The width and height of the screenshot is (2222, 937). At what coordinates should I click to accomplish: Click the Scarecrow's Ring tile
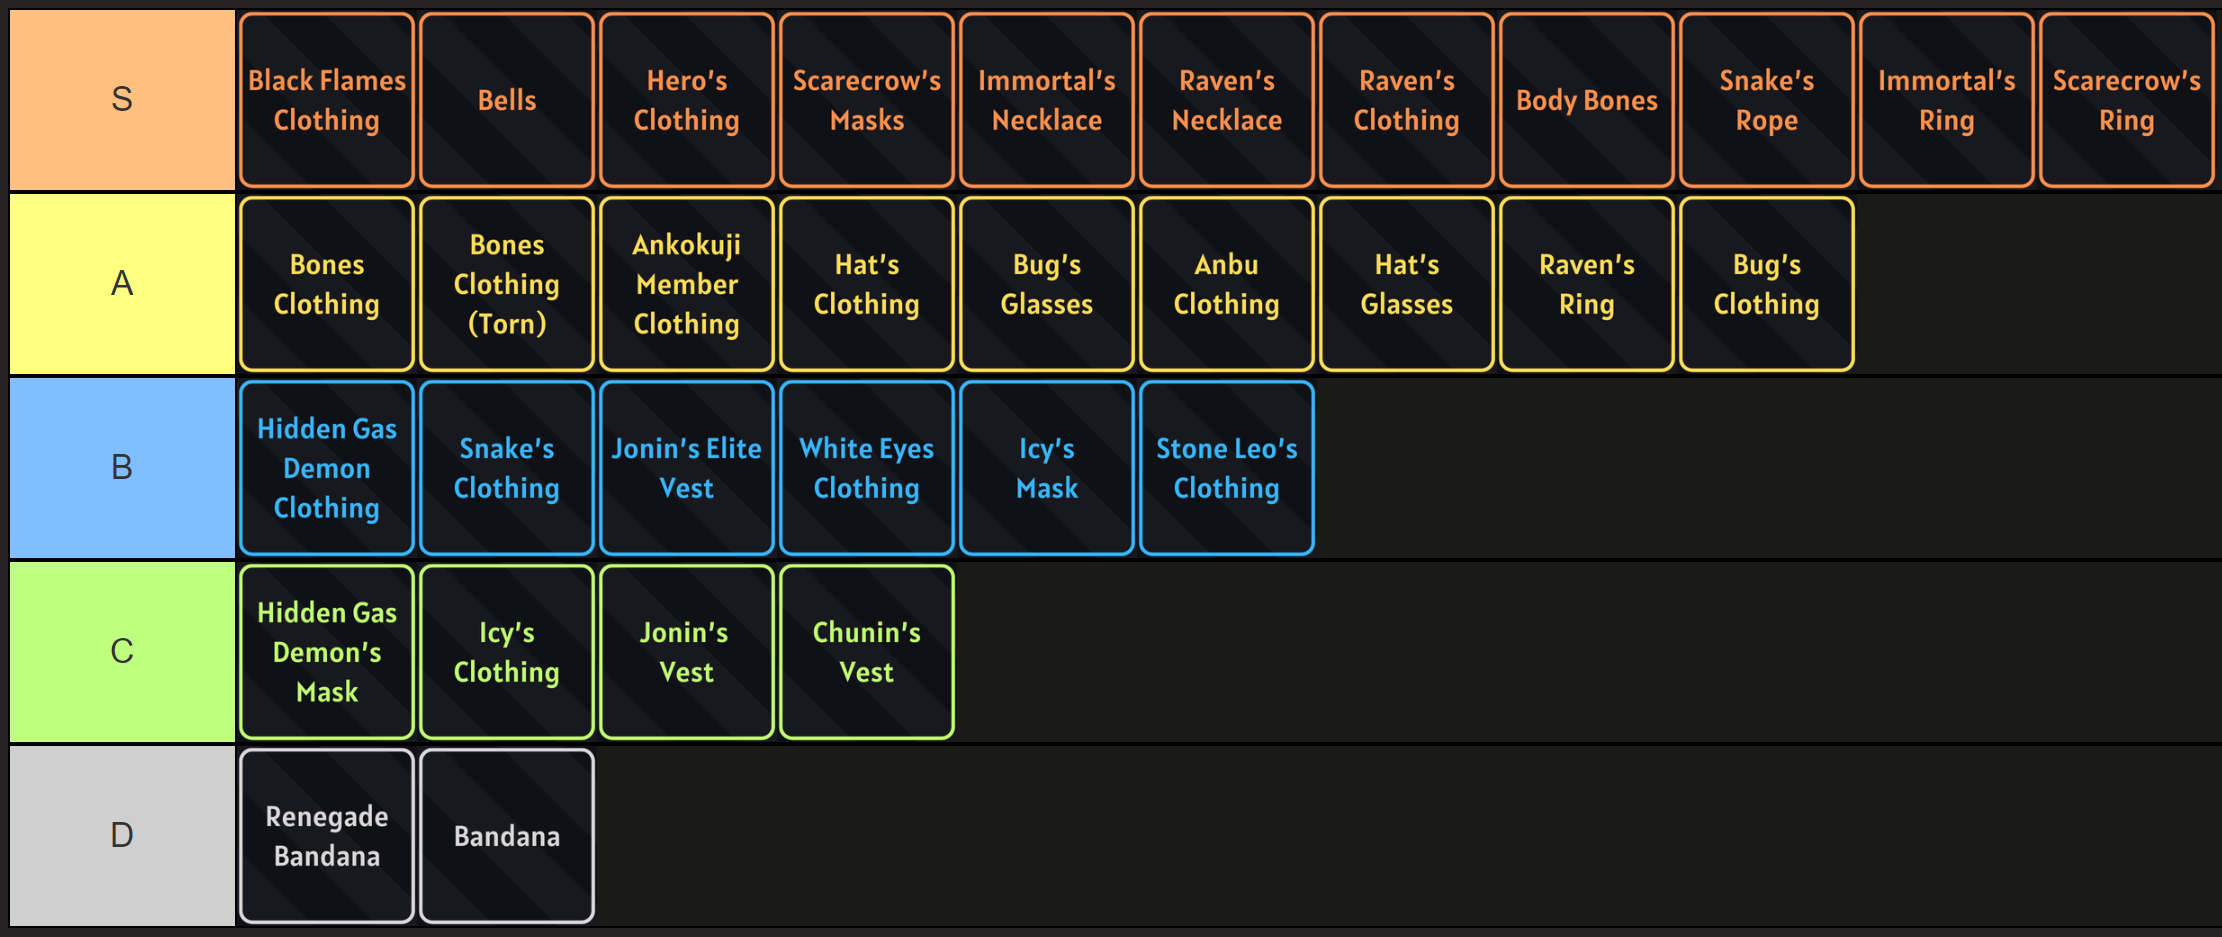[x=2127, y=100]
